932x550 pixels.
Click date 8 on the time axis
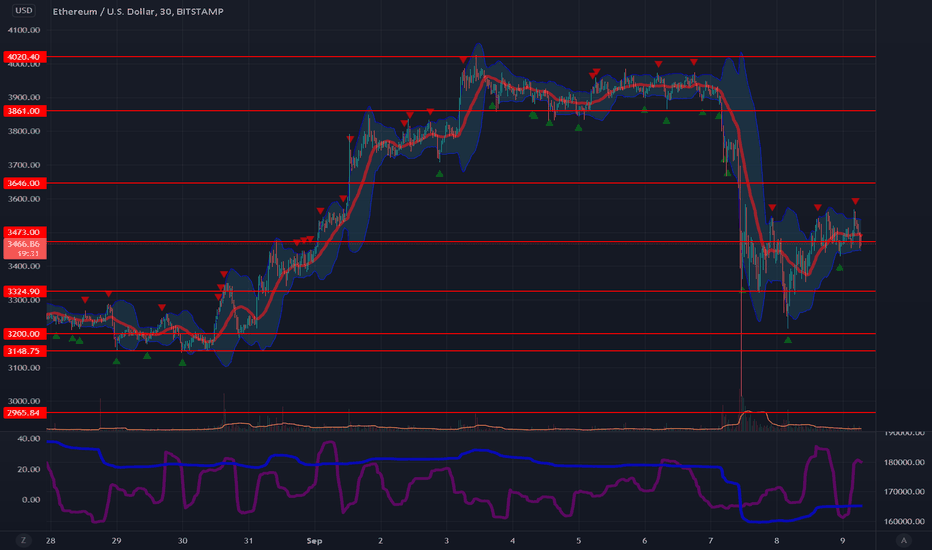point(776,540)
